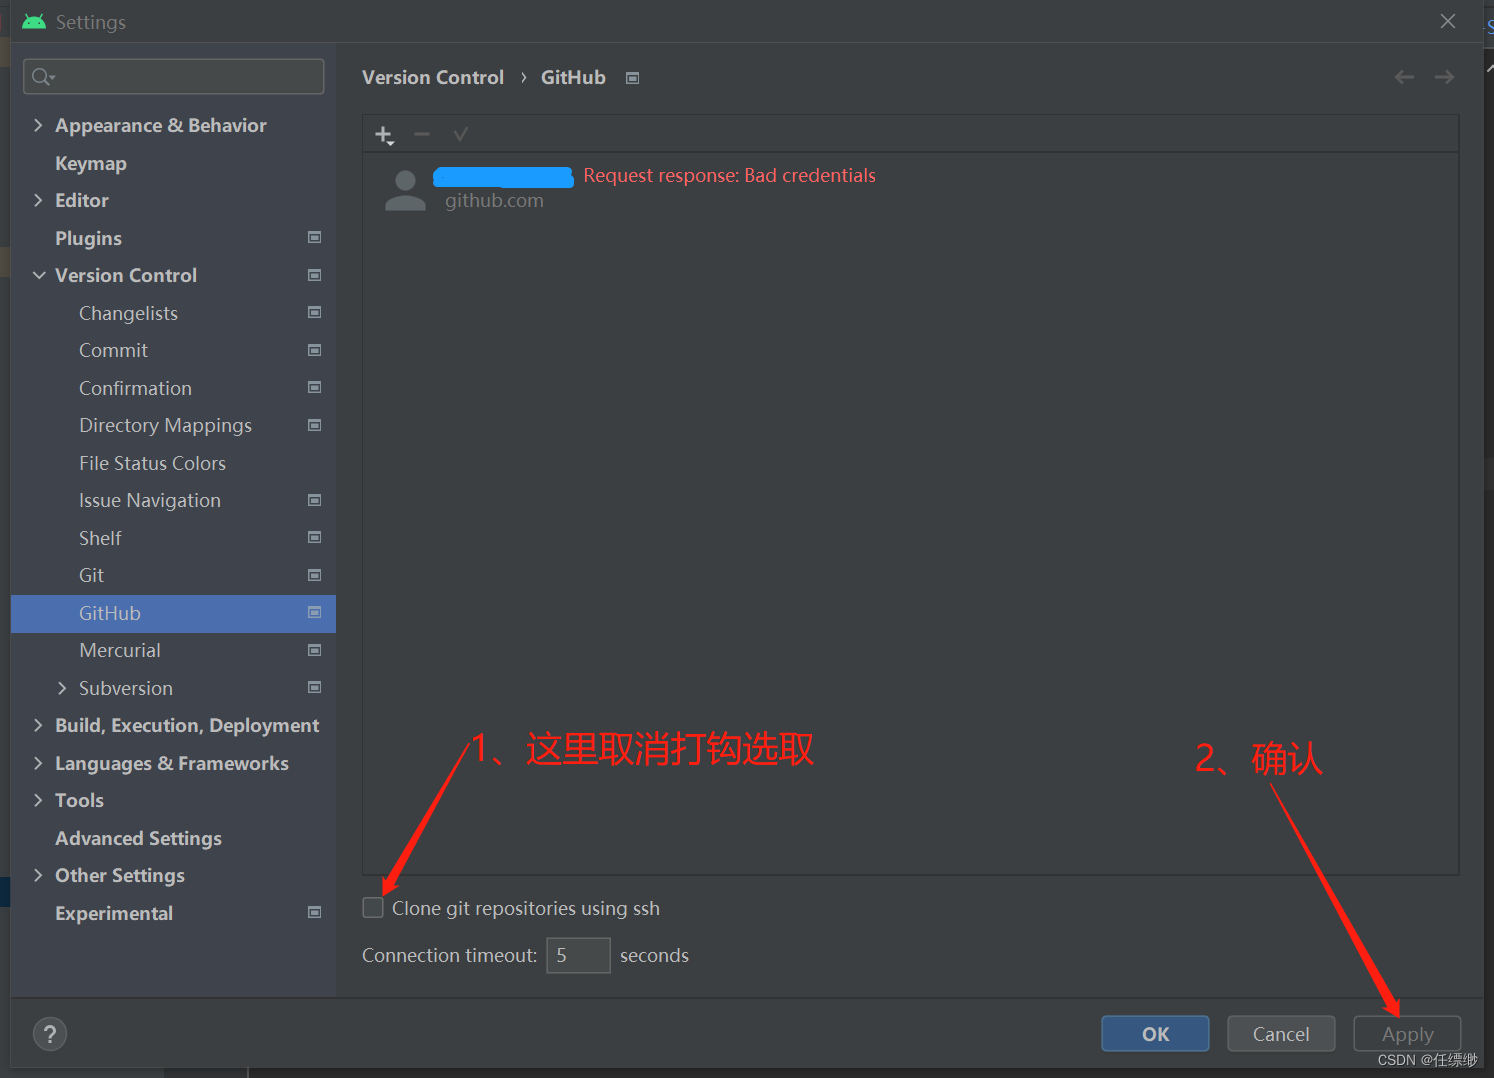Click the project icon beside Plugins
Image resolution: width=1494 pixels, height=1078 pixels.
tap(314, 238)
